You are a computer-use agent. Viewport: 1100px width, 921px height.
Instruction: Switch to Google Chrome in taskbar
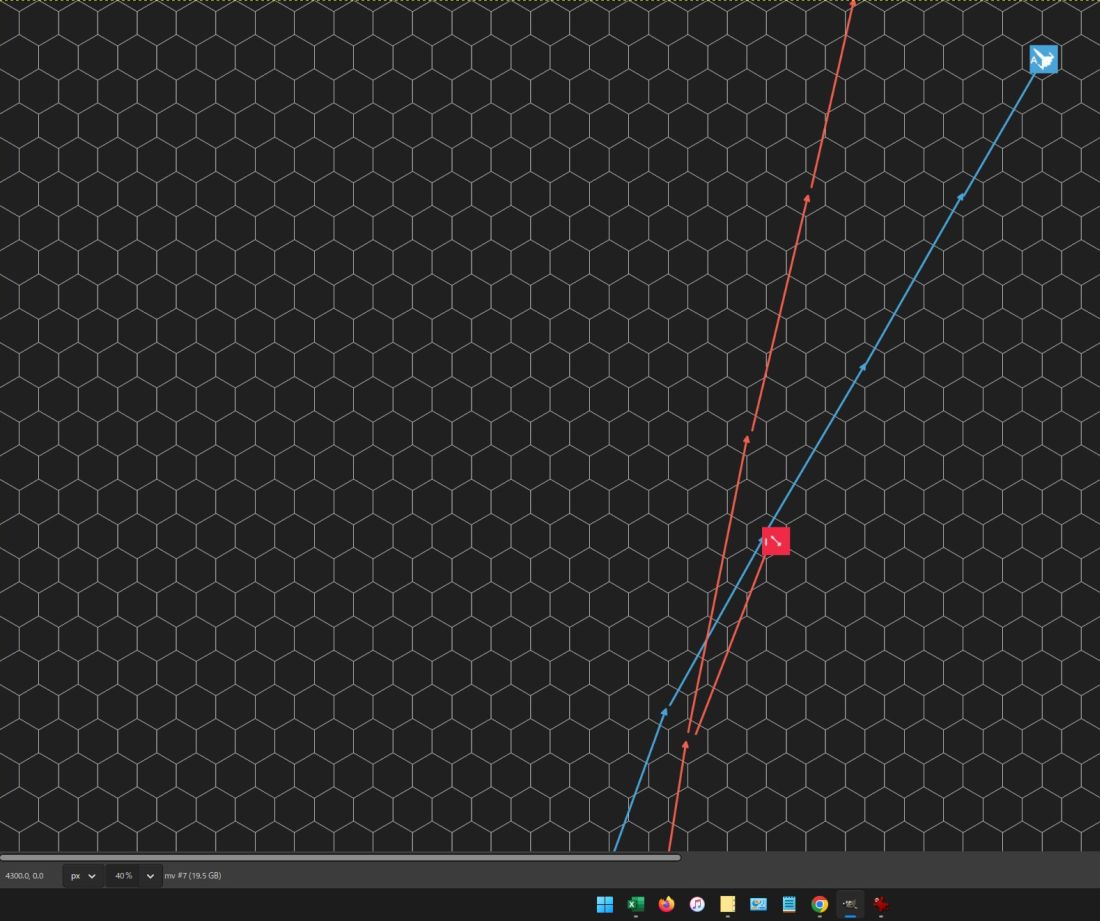click(x=820, y=904)
